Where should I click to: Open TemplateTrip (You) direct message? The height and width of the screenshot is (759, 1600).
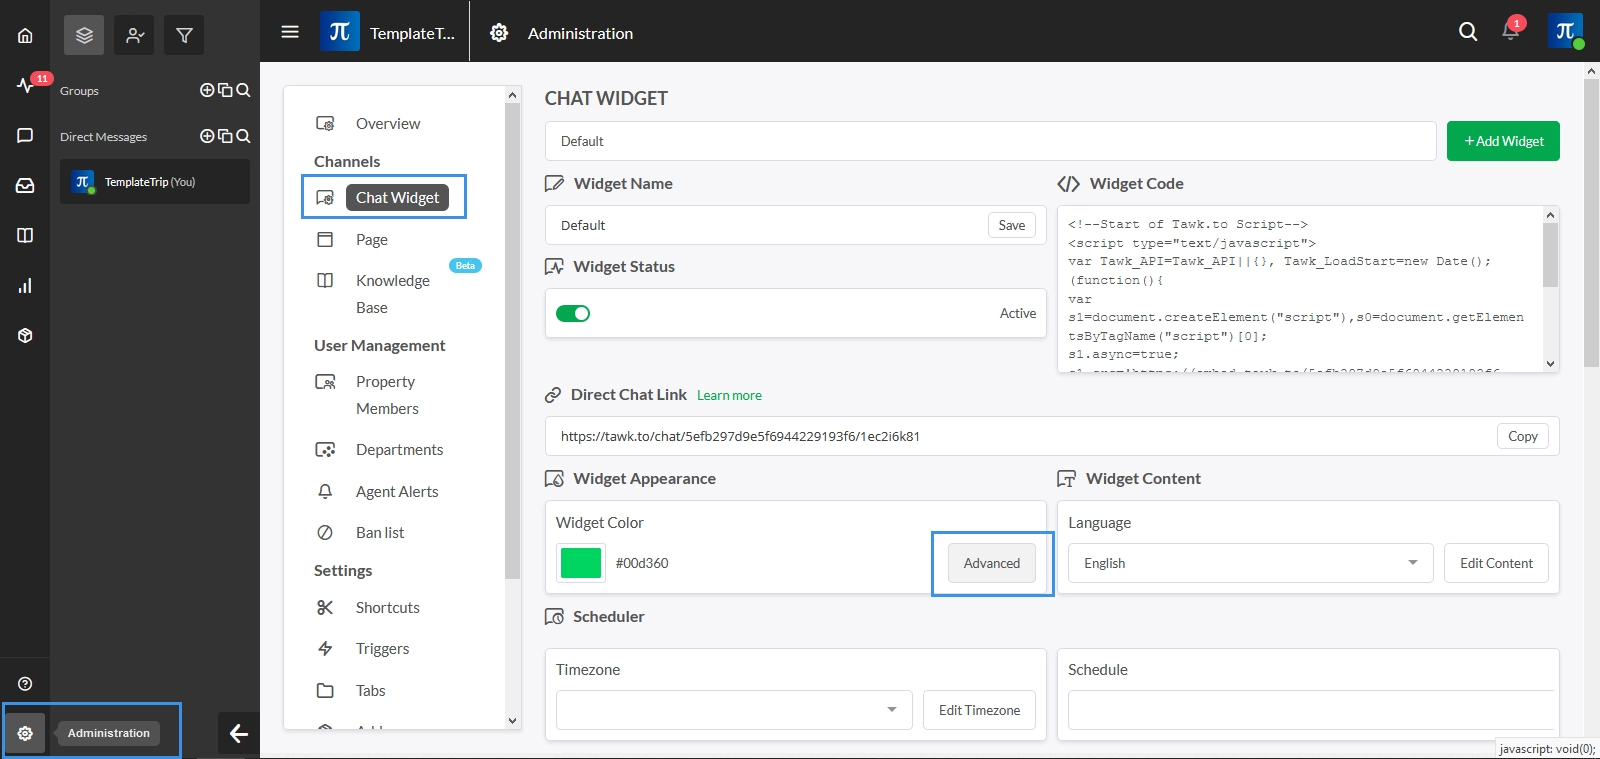[155, 182]
